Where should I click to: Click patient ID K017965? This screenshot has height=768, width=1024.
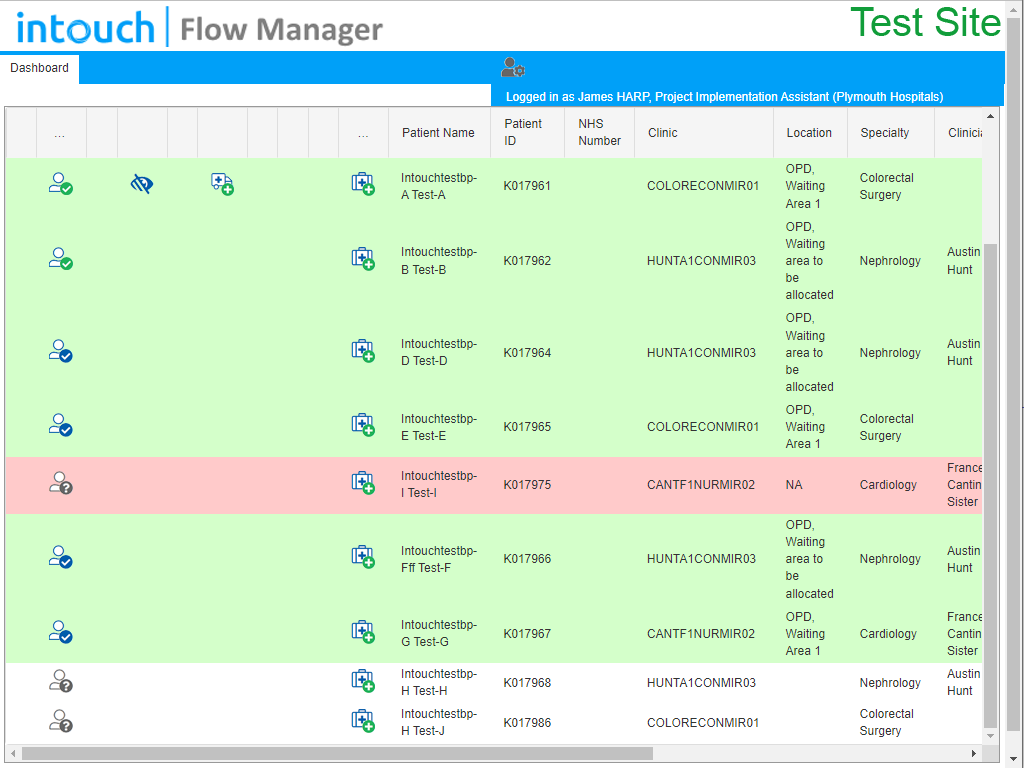coord(527,426)
